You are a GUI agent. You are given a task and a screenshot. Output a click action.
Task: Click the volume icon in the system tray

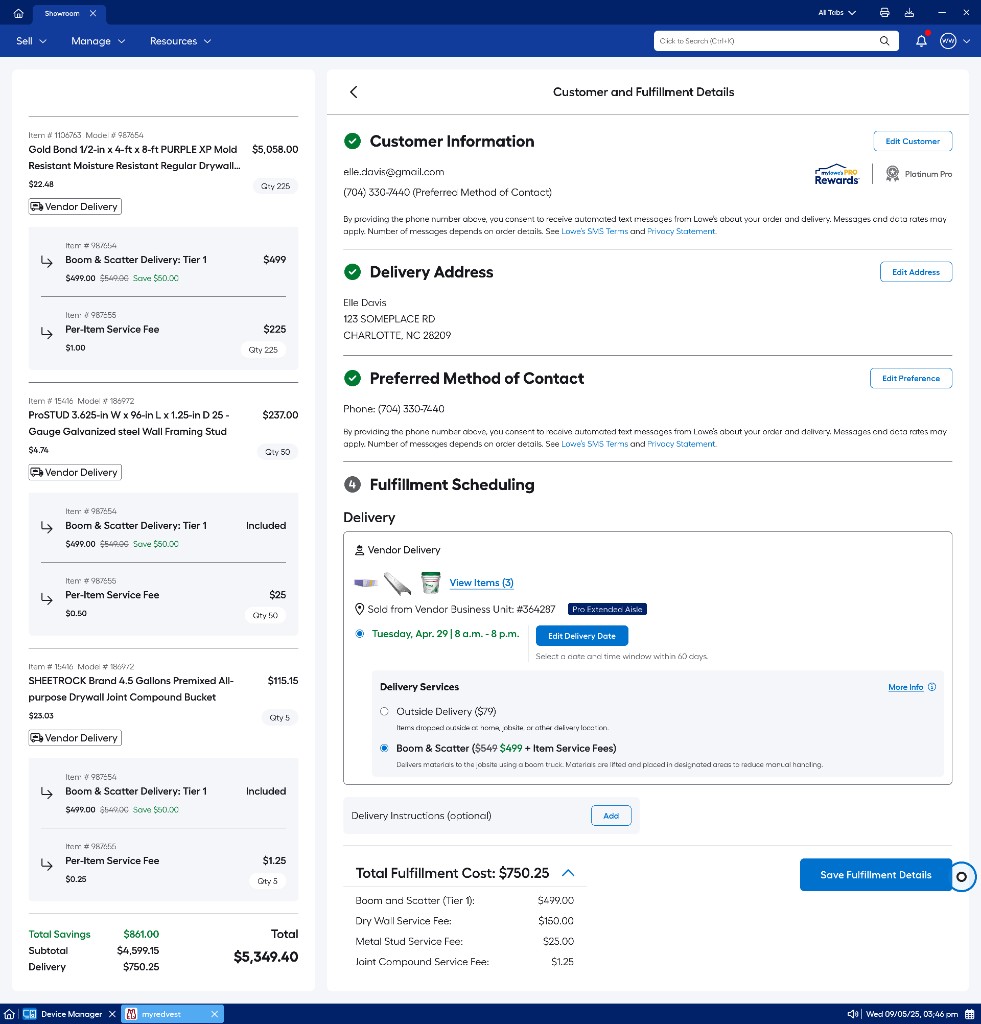[x=852, y=1014]
